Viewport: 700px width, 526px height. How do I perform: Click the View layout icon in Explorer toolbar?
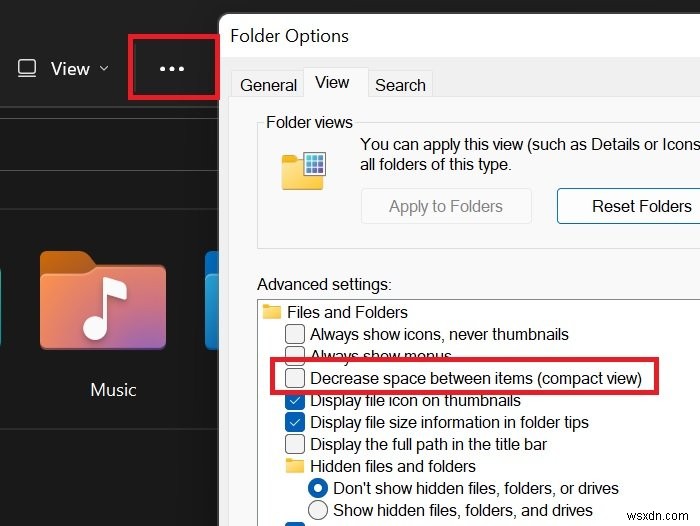pyautogui.click(x=27, y=68)
